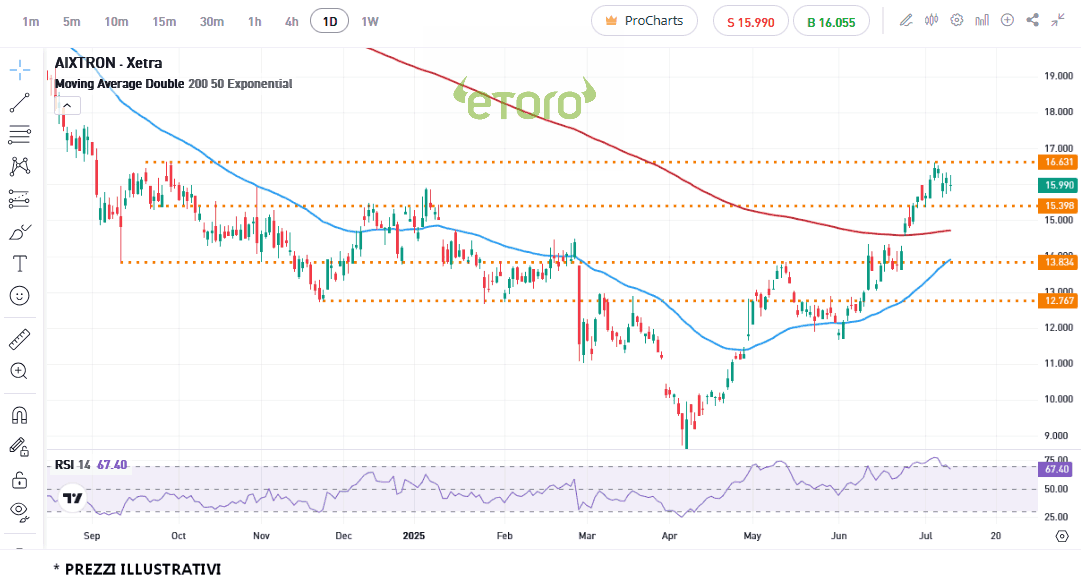
Task: Switch to the 5m timeframe
Action: [x=72, y=21]
